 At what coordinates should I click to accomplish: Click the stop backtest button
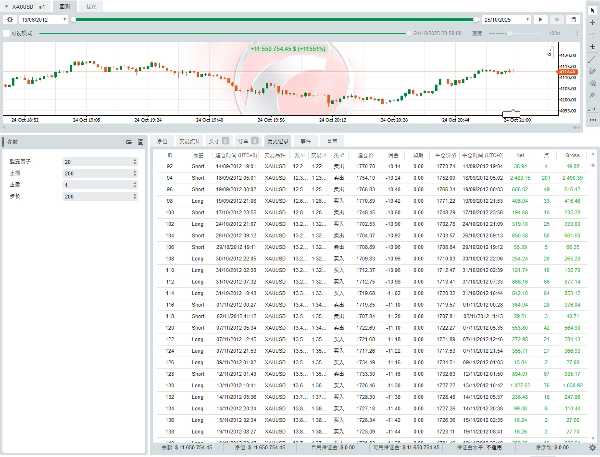point(555,19)
